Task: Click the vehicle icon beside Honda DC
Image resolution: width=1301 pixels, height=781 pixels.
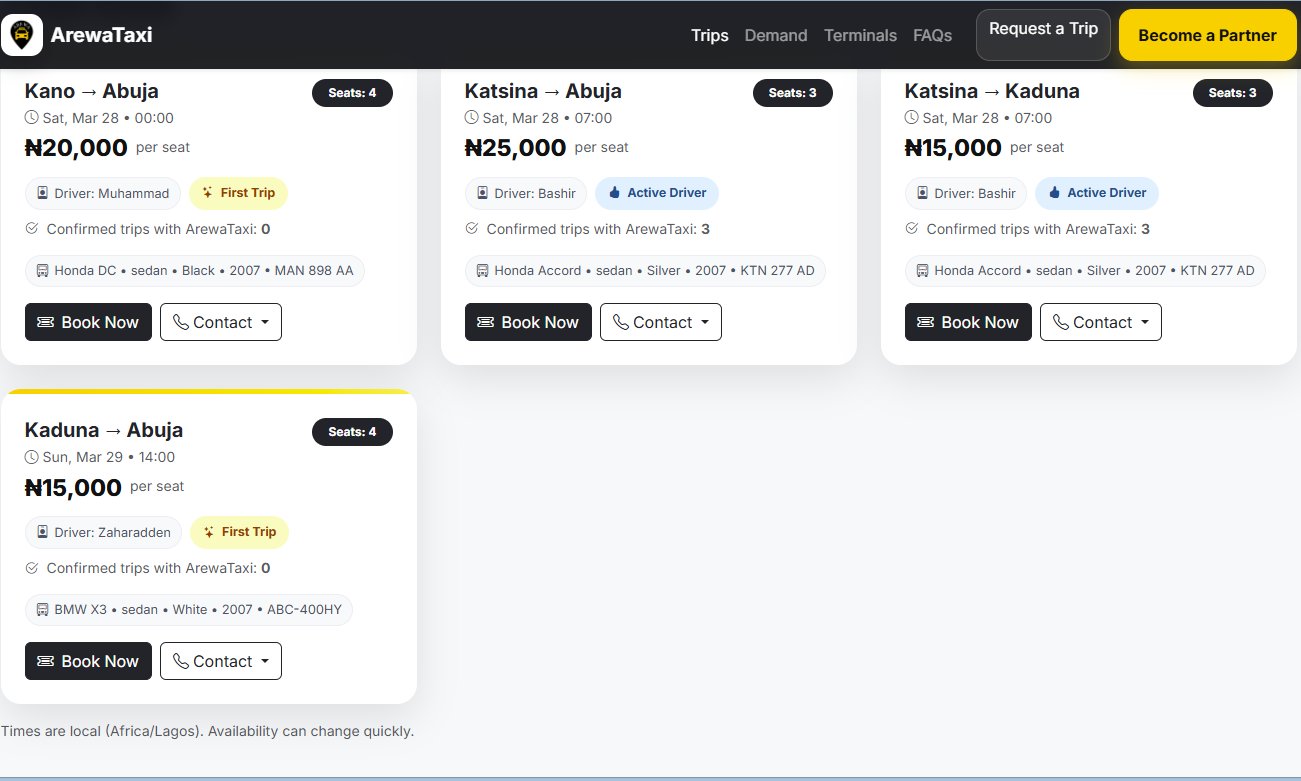Action: [x=43, y=271]
